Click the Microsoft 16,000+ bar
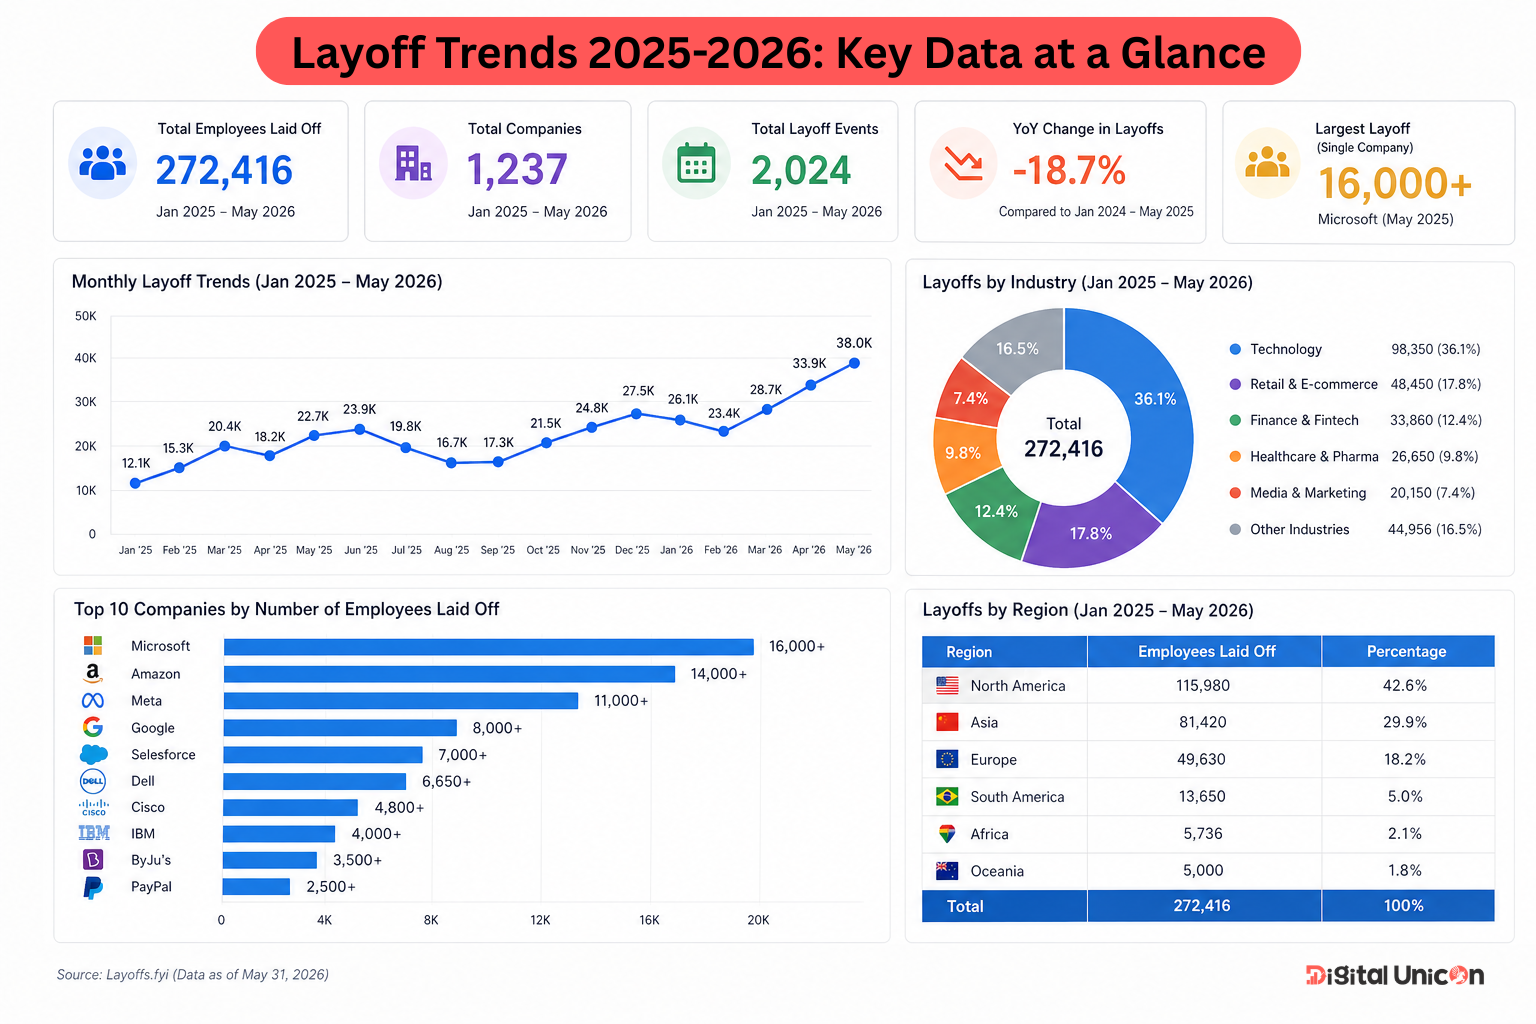Screen dimensions: 1536x1024 488,647
